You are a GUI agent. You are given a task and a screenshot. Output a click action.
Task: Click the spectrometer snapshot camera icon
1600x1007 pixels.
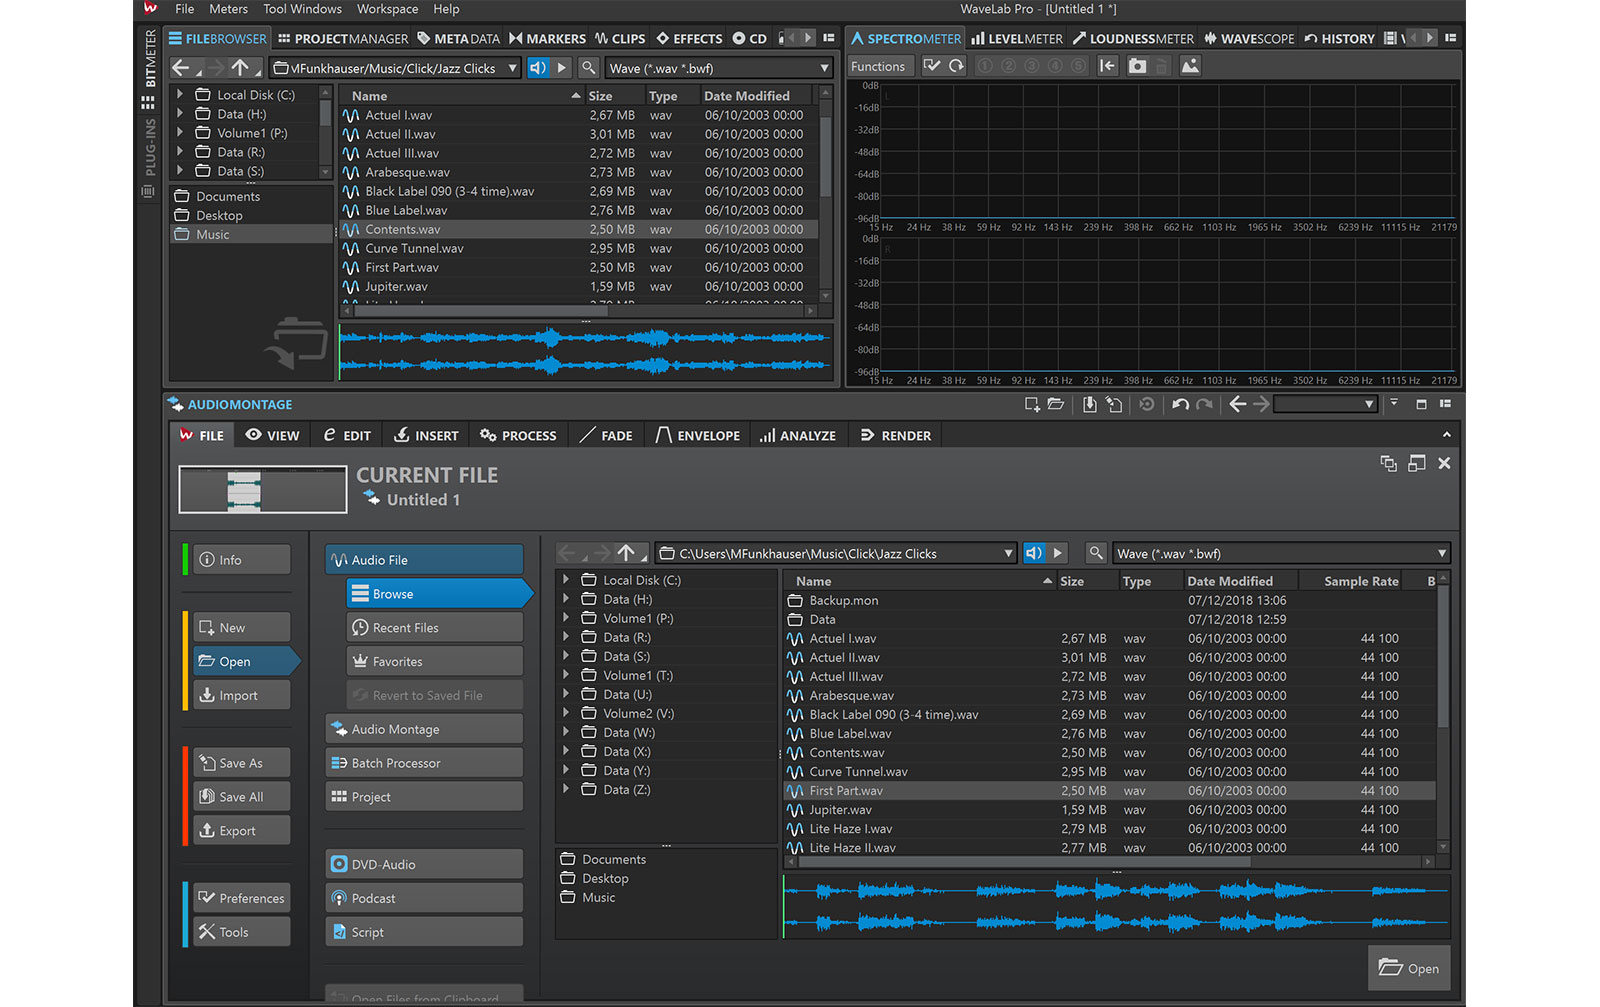pyautogui.click(x=1137, y=66)
